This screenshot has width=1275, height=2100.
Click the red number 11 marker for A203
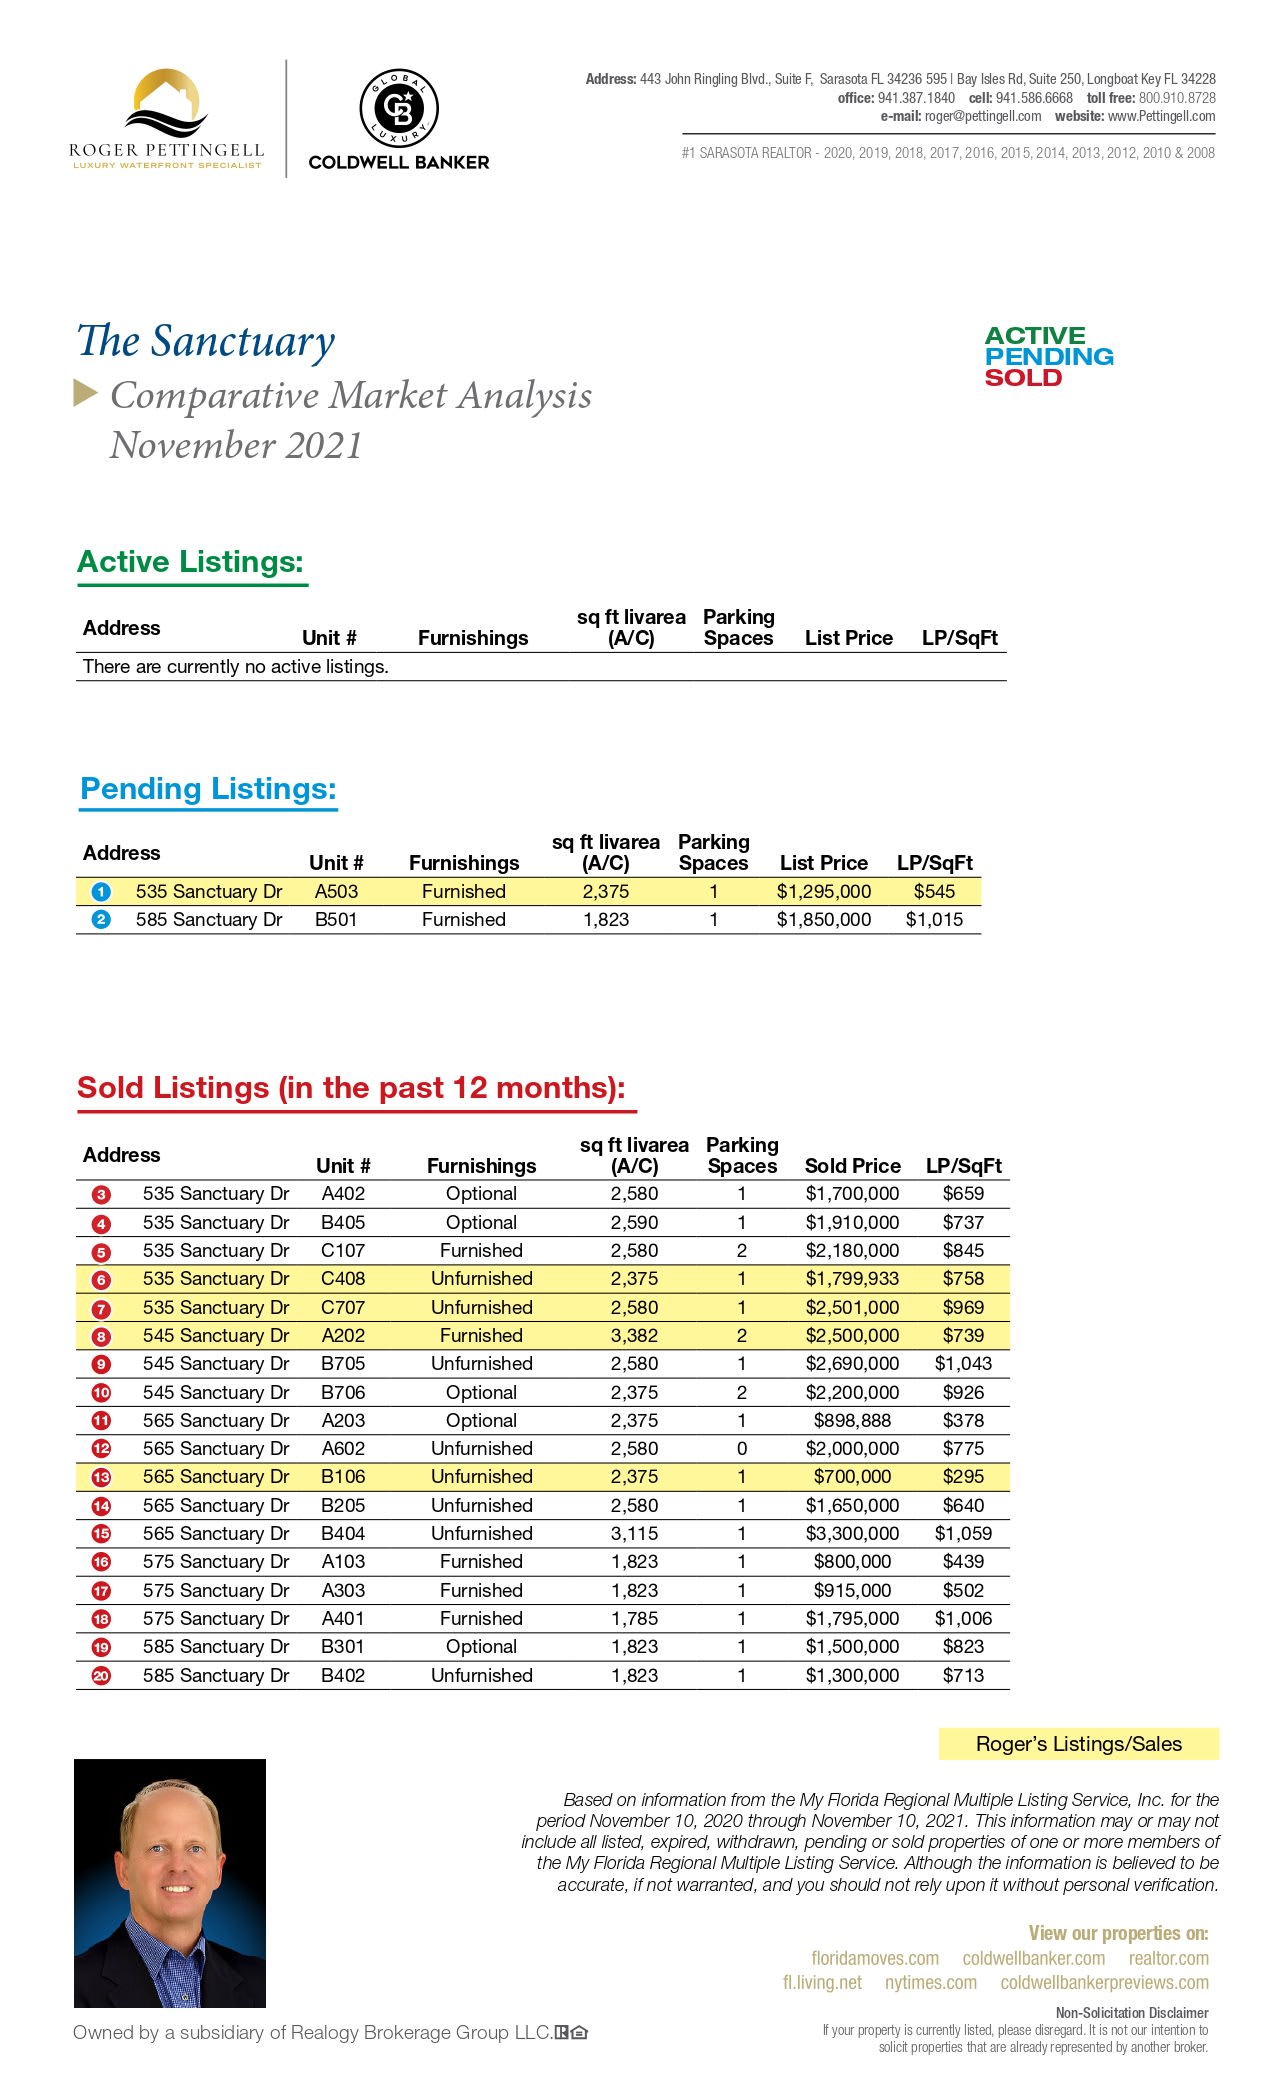point(101,1421)
